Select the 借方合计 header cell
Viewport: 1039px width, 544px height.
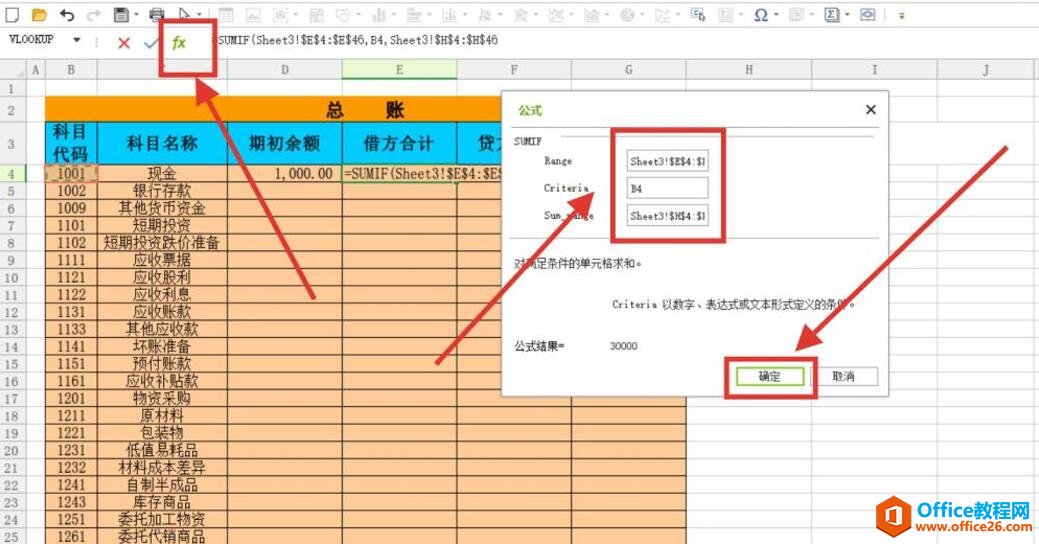click(399, 143)
